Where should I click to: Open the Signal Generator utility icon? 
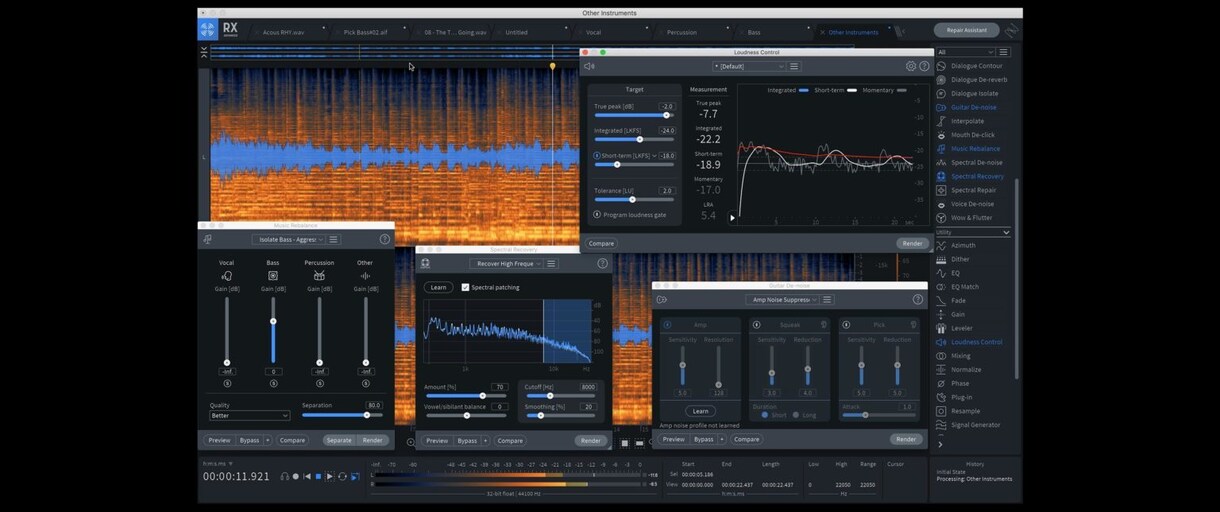point(941,425)
